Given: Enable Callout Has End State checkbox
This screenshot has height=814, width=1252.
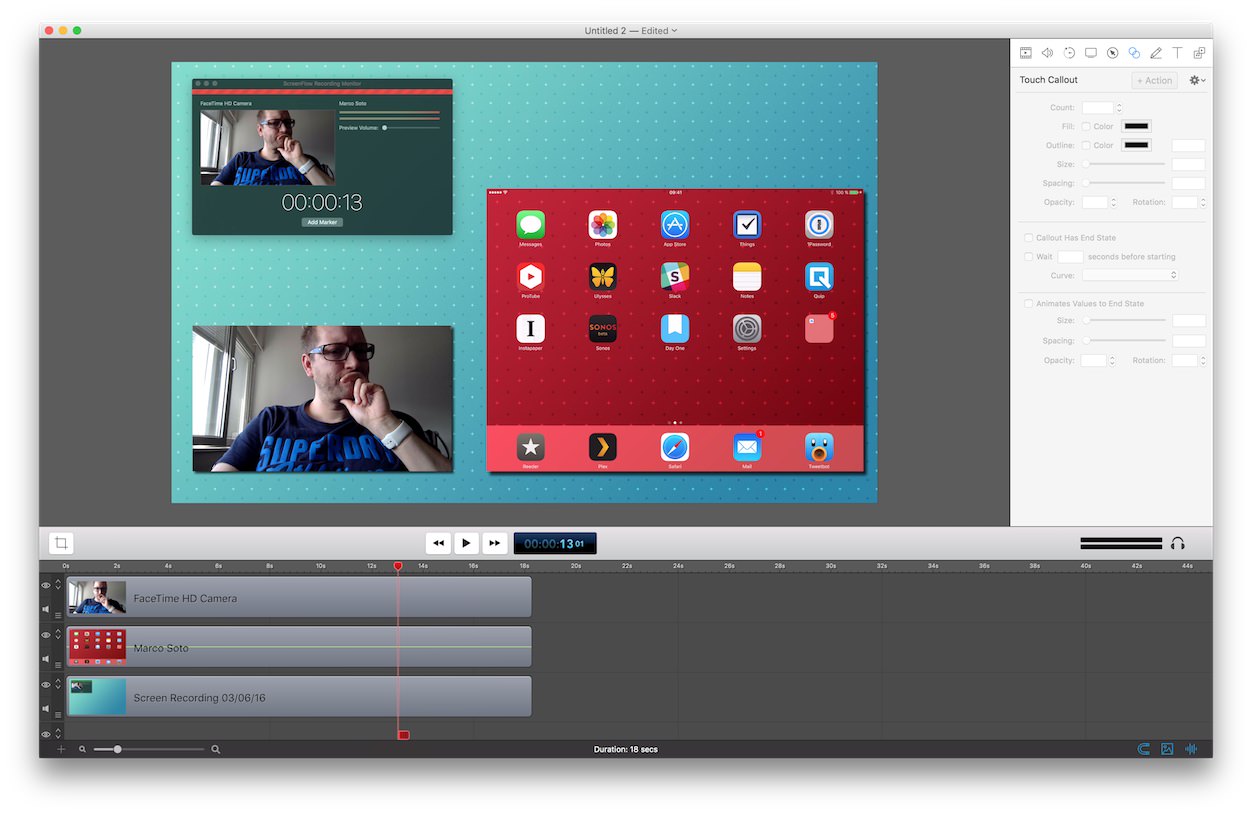Looking at the screenshot, I should pos(1028,238).
